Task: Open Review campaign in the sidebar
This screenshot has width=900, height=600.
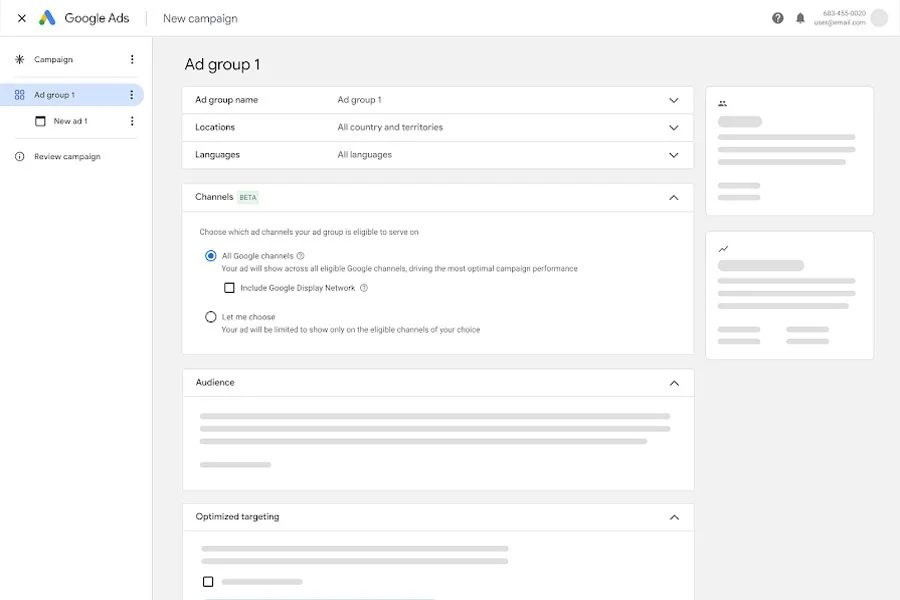Action: point(67,156)
